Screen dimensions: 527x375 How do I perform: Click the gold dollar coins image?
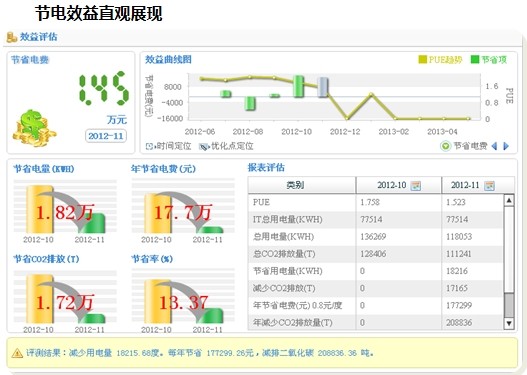(34, 128)
